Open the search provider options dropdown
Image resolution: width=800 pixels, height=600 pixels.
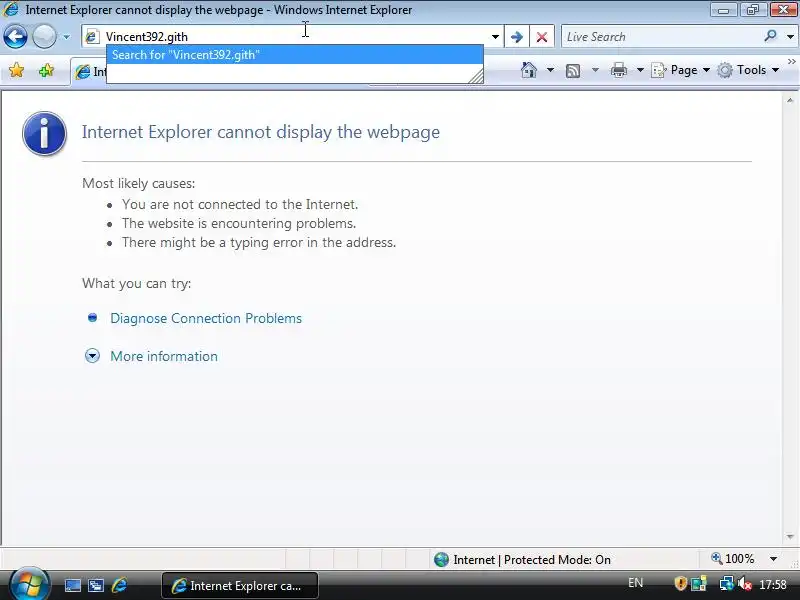tap(790, 37)
